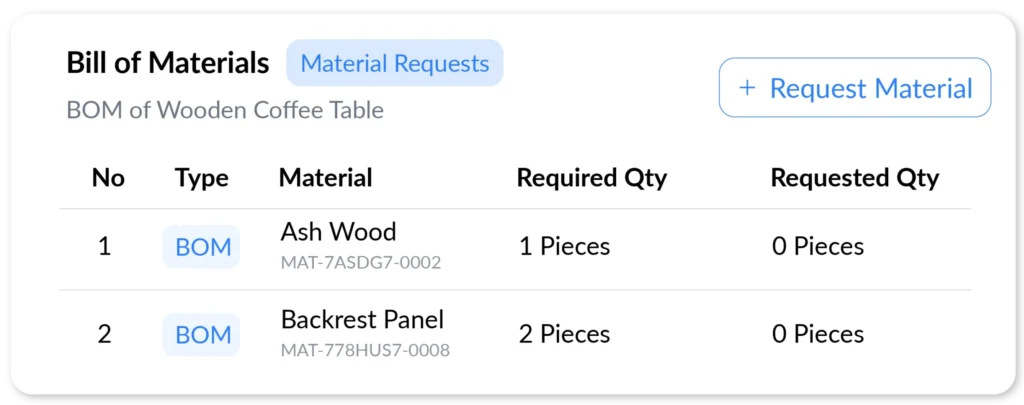1024x405 pixels.
Task: Click the BOM of Wooden Coffee Table subtitle
Action: click(225, 110)
